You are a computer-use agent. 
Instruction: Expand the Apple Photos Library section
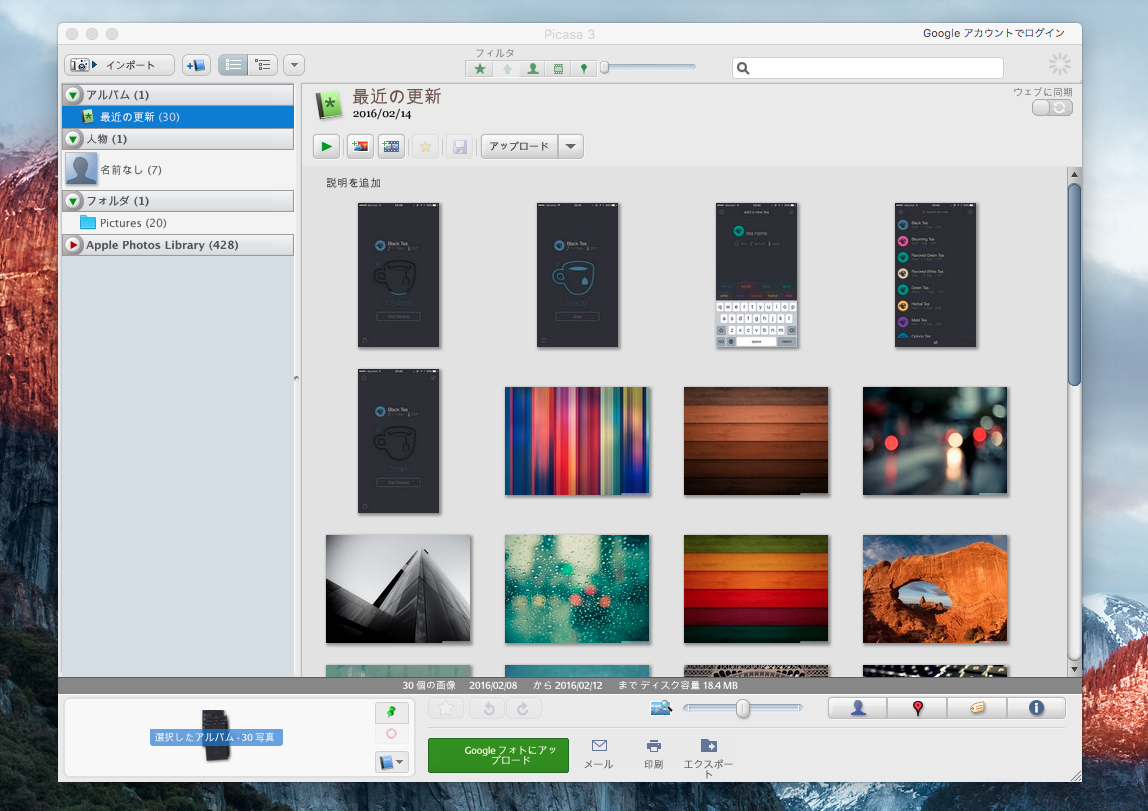(x=73, y=245)
